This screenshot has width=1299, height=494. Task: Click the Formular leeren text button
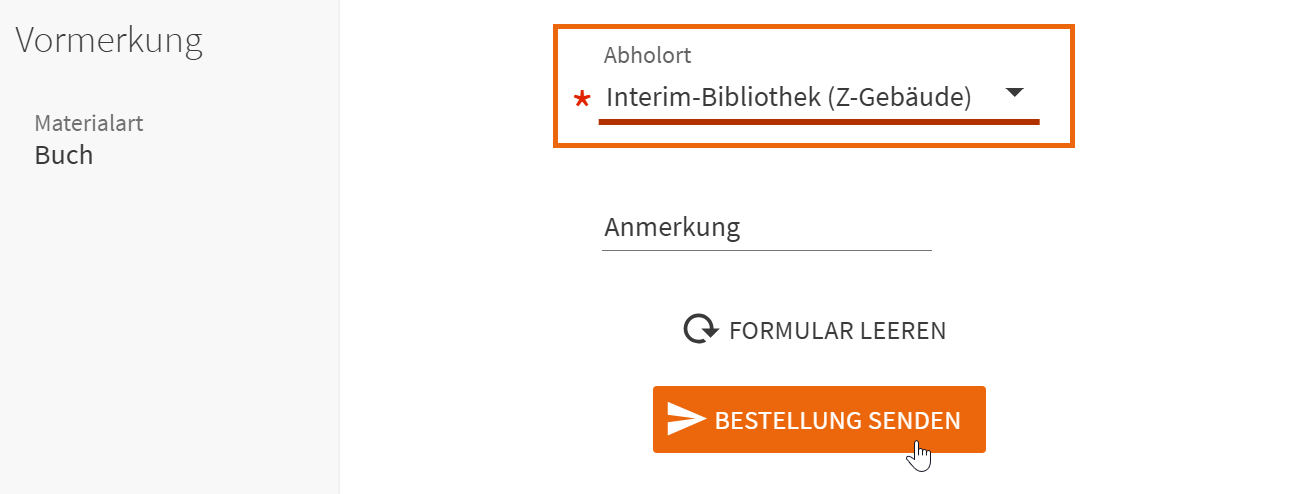837,331
